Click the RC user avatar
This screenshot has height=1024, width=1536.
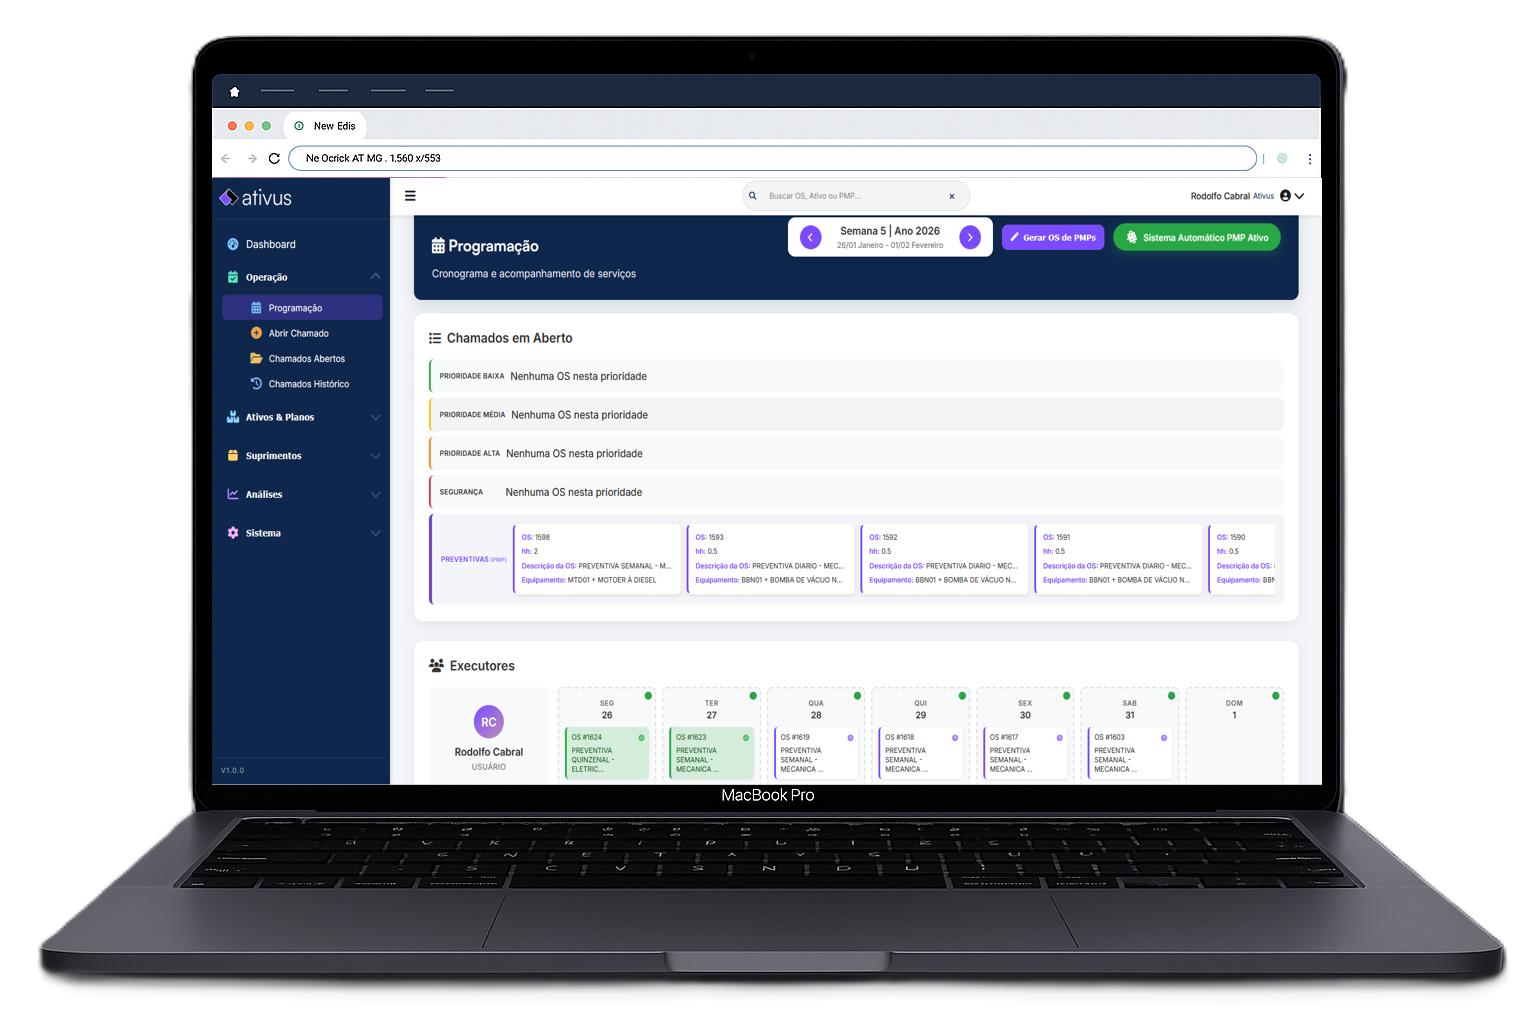click(488, 722)
